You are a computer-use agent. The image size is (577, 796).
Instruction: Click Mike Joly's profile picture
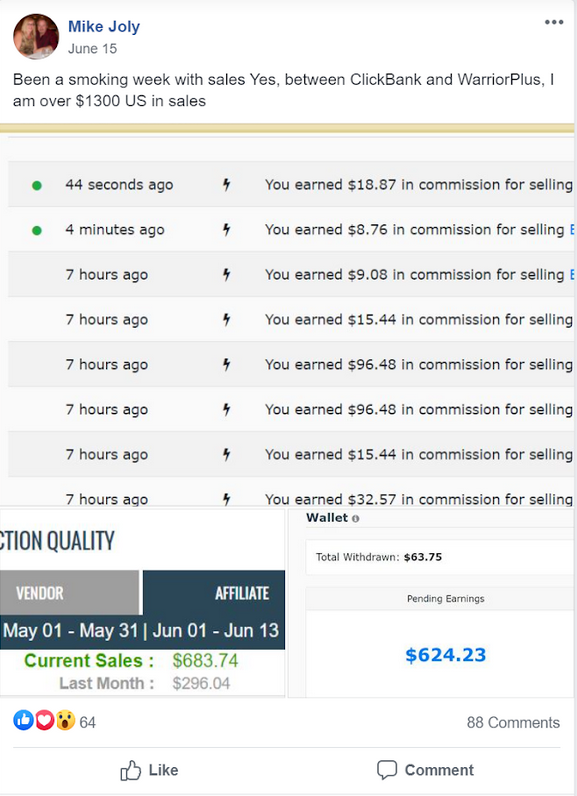point(36,37)
